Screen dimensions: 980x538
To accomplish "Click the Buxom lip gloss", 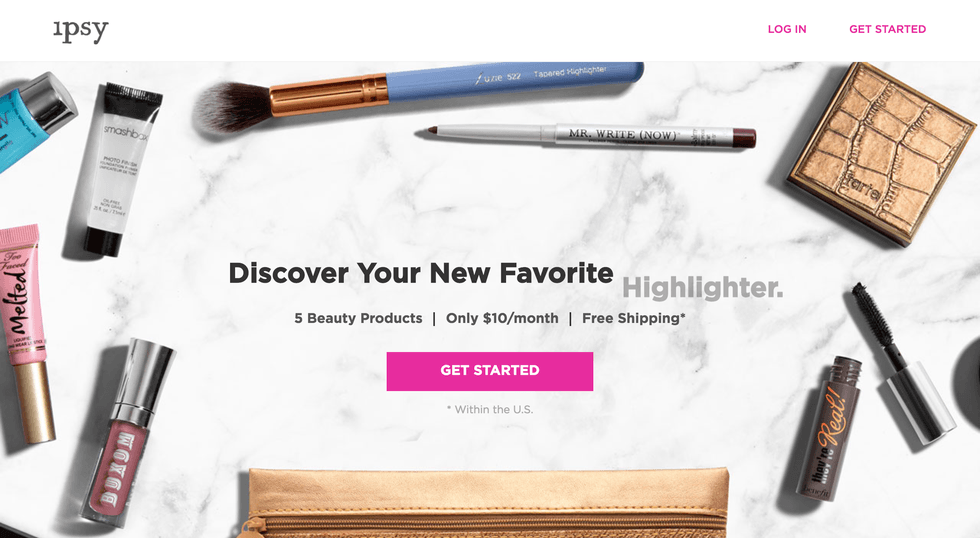I will [126, 432].
